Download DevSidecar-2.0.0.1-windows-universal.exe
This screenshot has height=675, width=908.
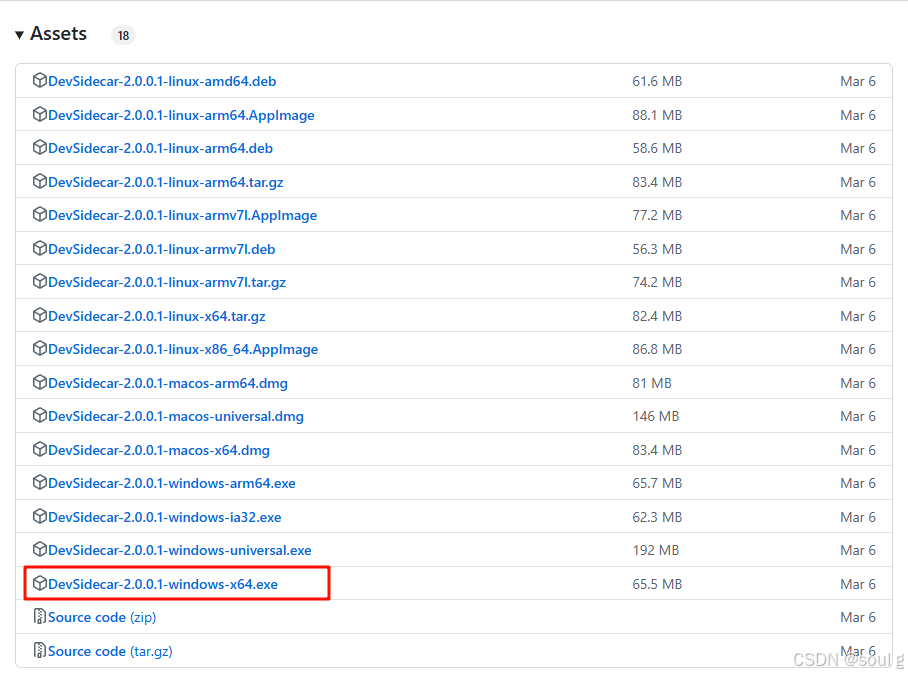[x=180, y=550]
